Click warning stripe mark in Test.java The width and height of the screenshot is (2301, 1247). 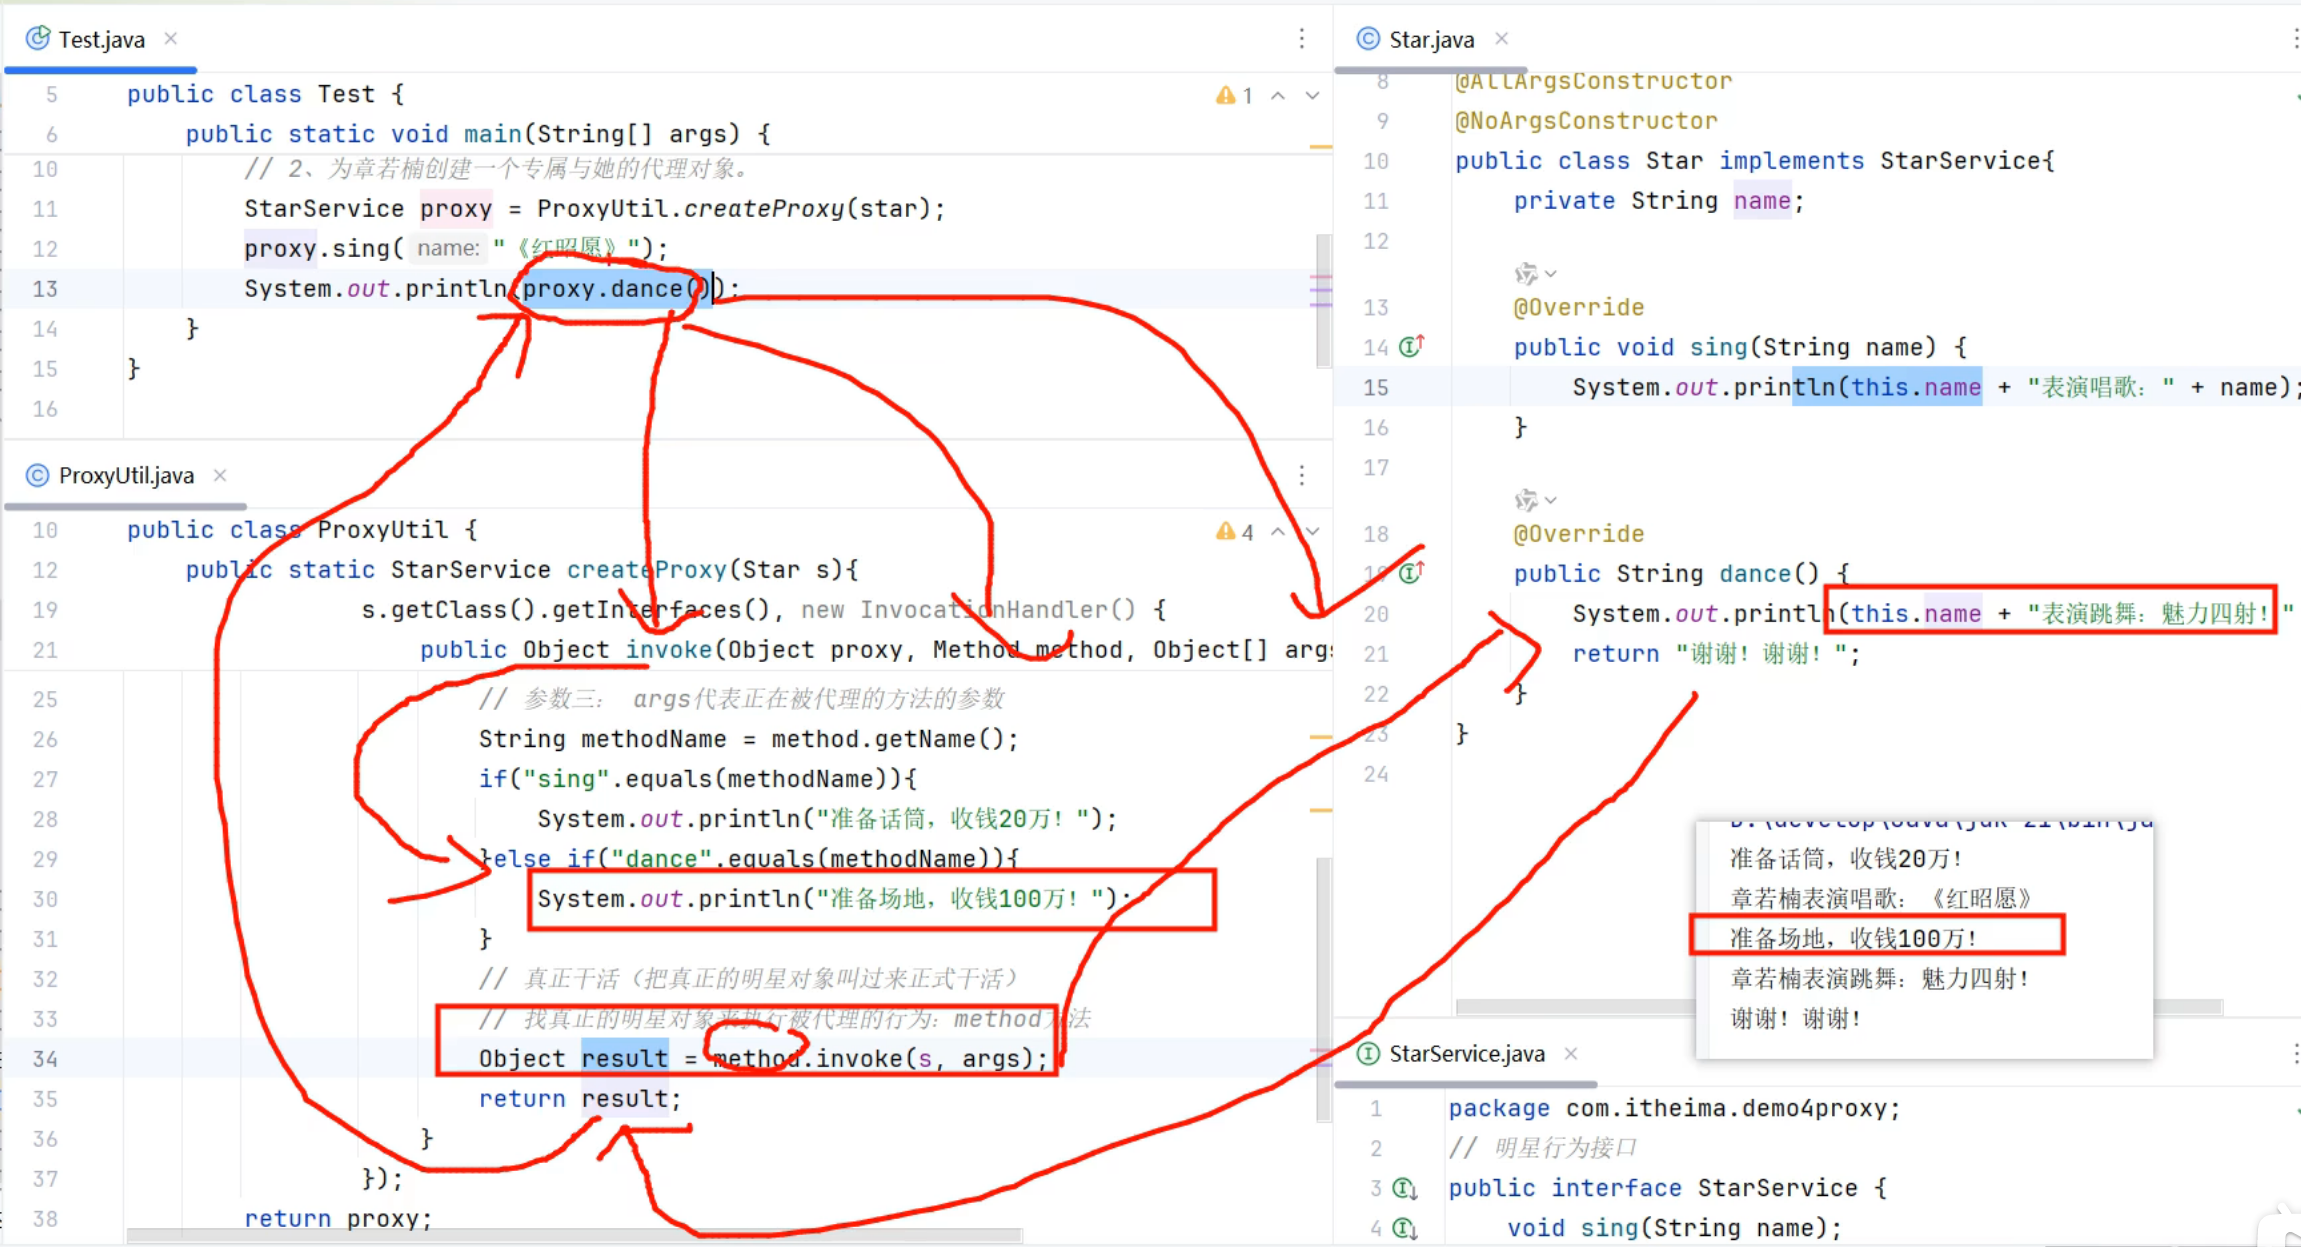coord(1321,147)
